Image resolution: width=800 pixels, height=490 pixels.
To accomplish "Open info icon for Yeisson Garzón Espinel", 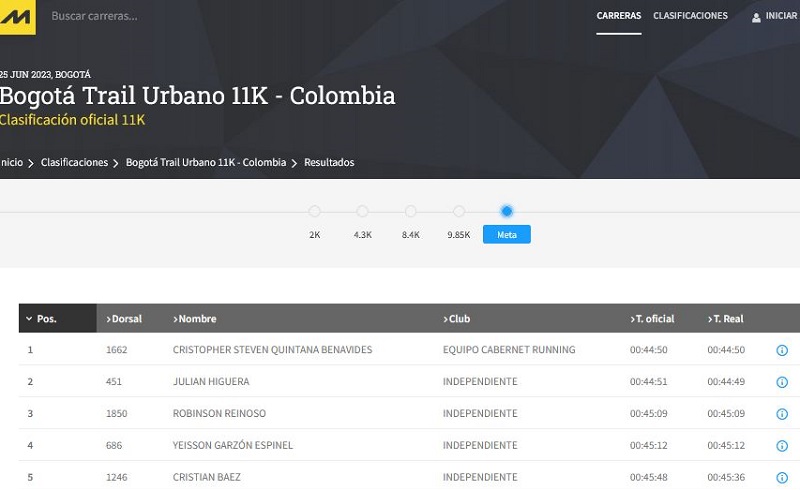I will (x=782, y=446).
